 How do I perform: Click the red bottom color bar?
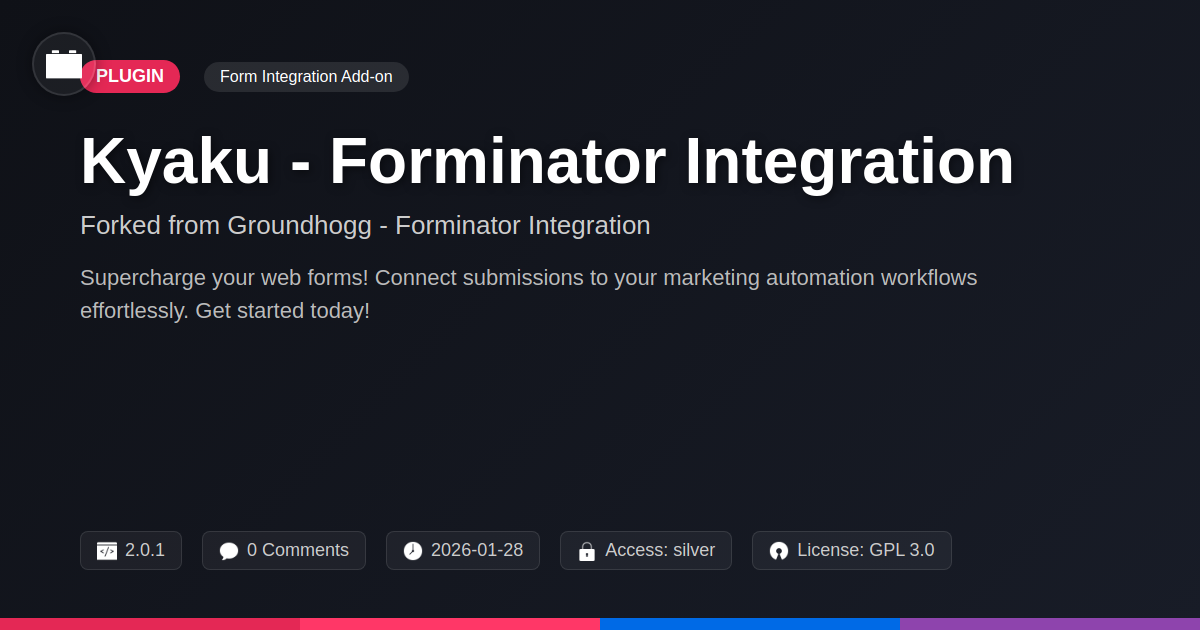pos(150,624)
